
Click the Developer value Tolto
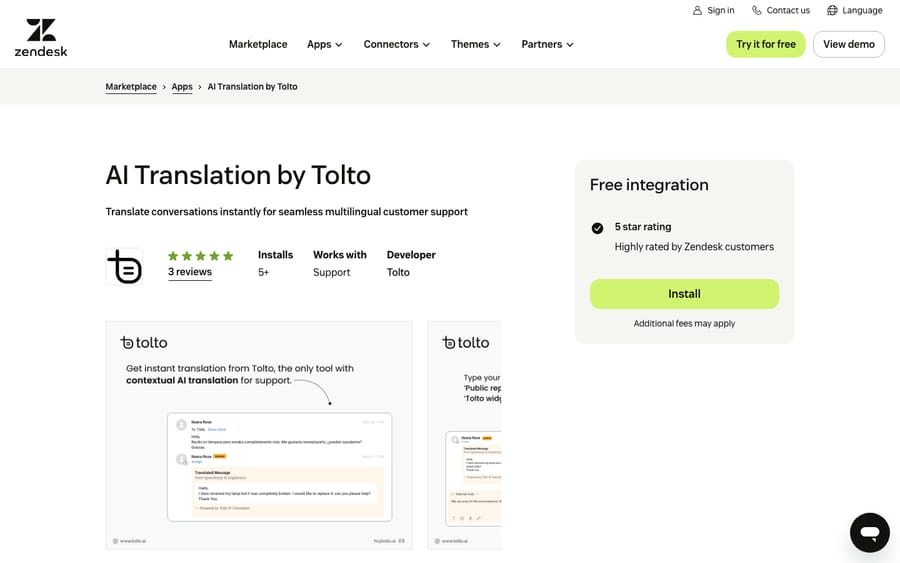tap(398, 273)
